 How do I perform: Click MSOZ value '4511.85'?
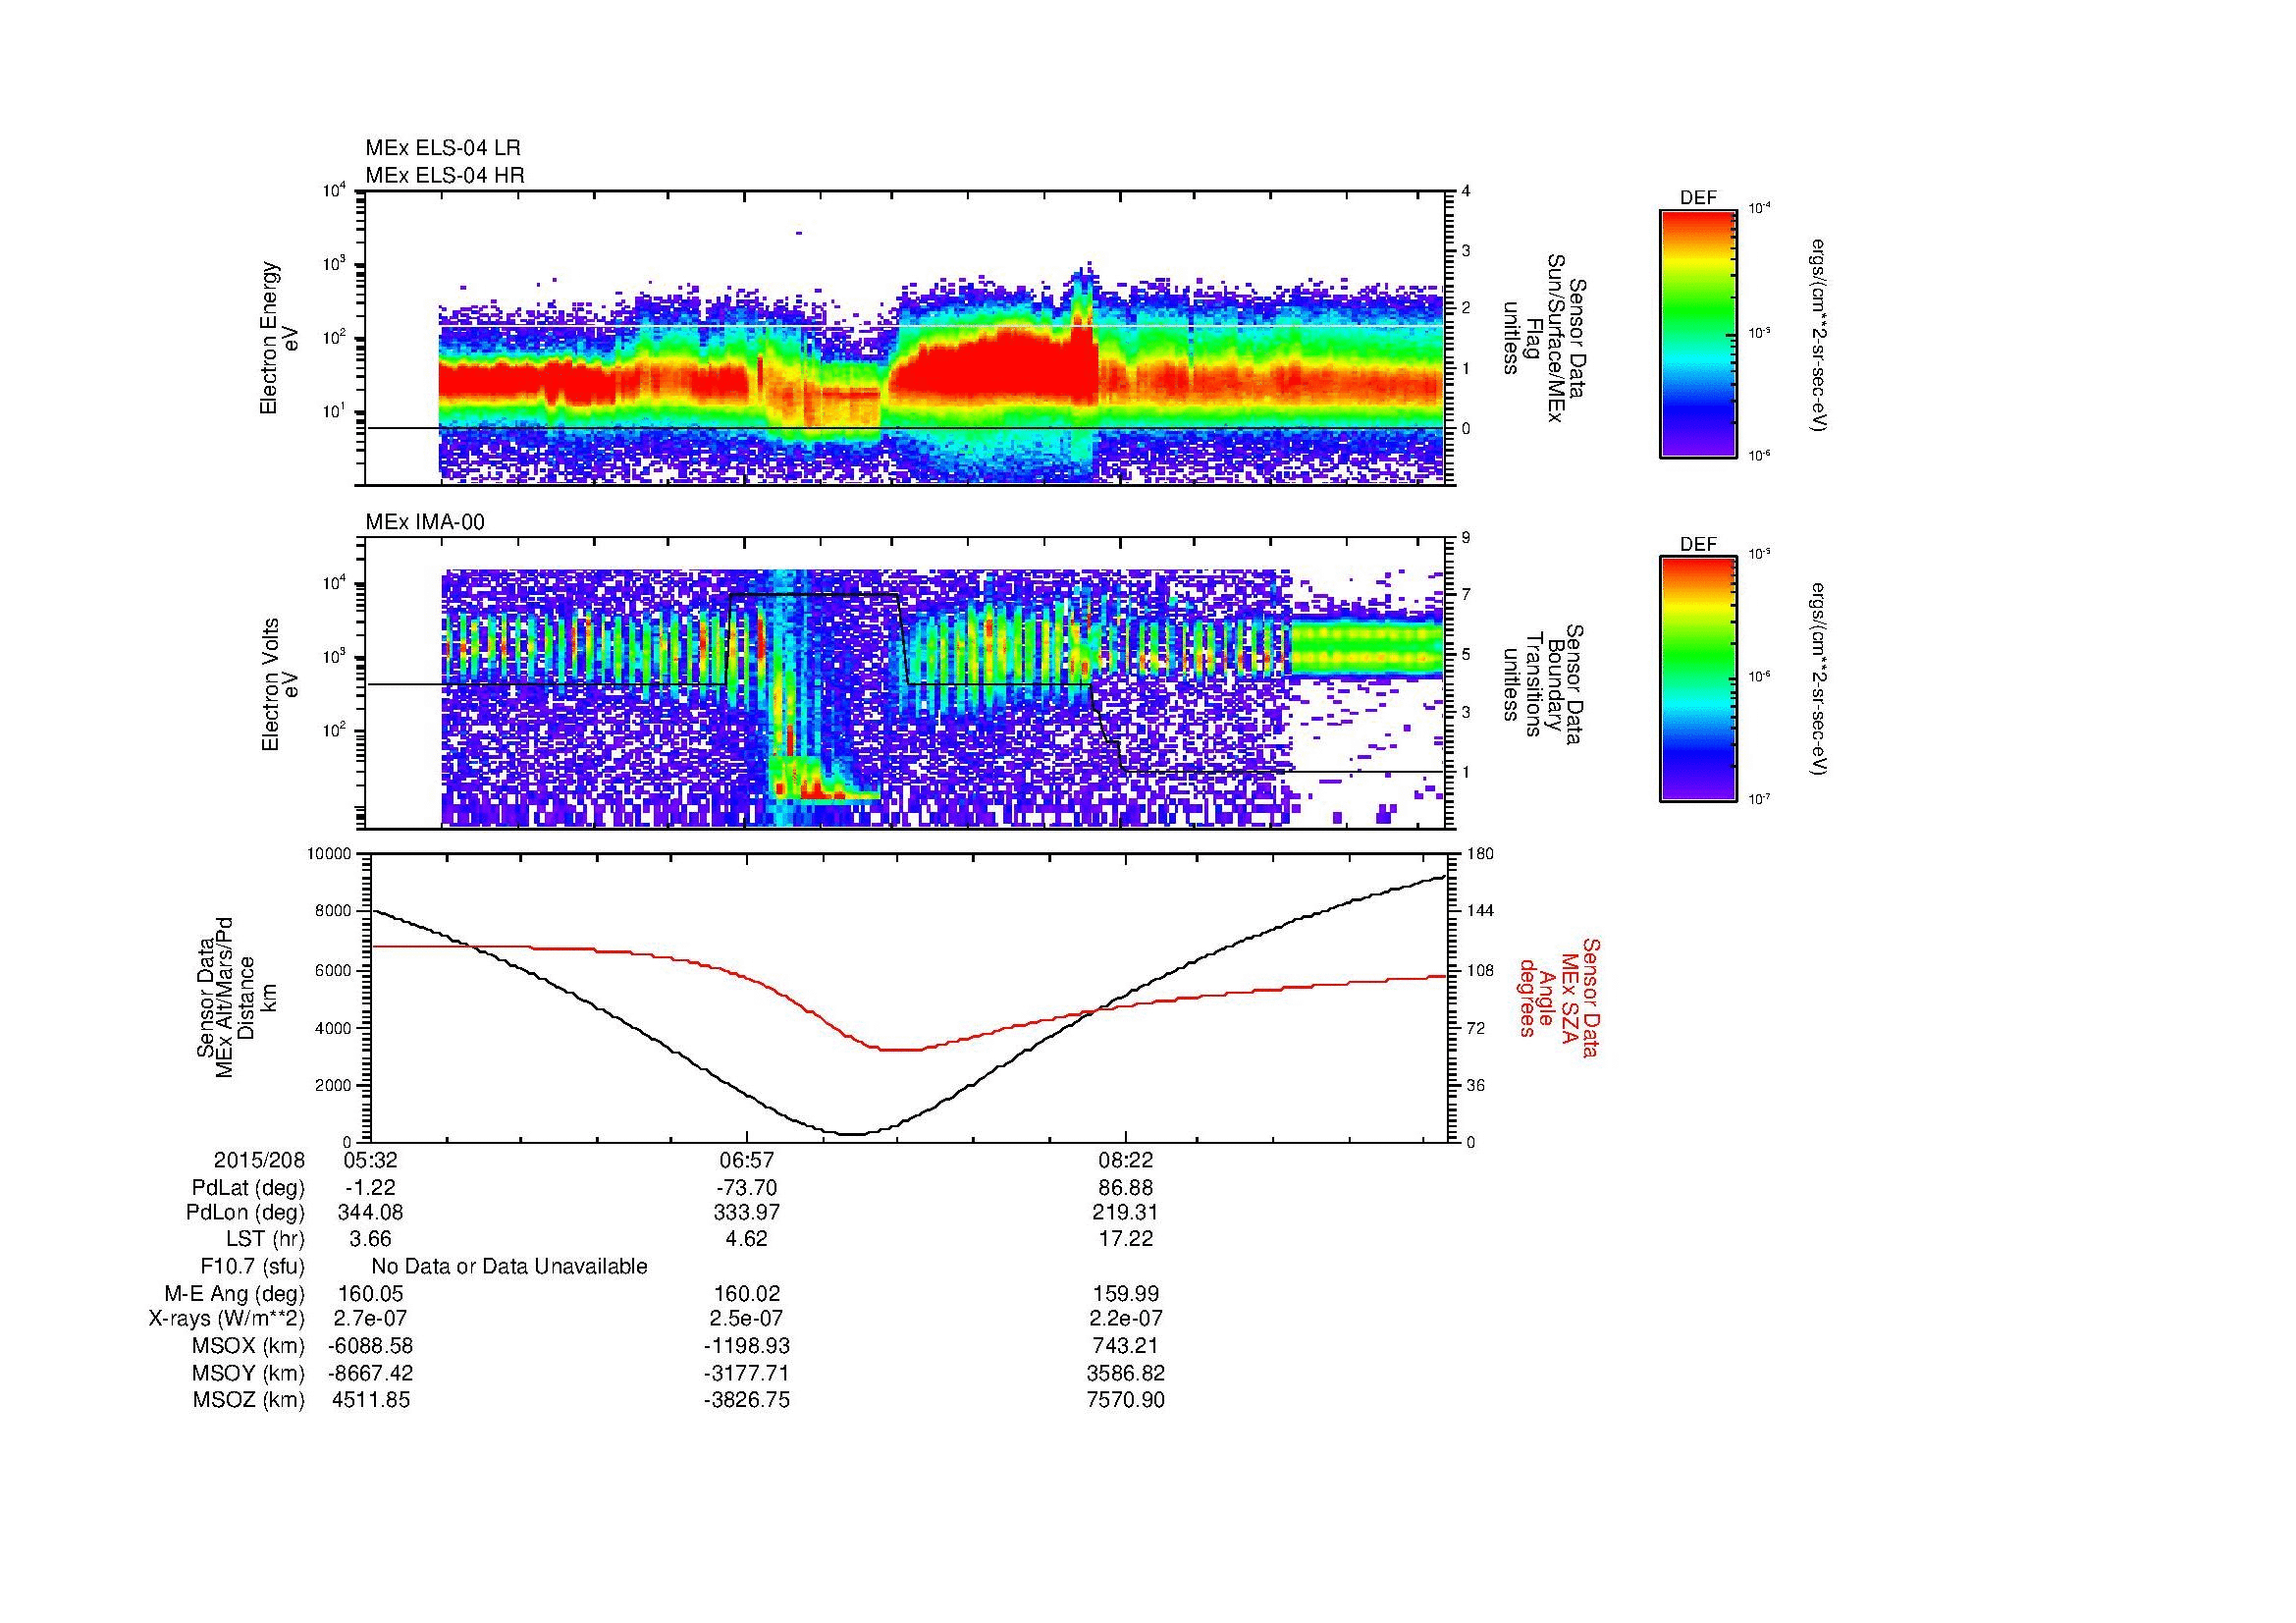pos(371,1400)
